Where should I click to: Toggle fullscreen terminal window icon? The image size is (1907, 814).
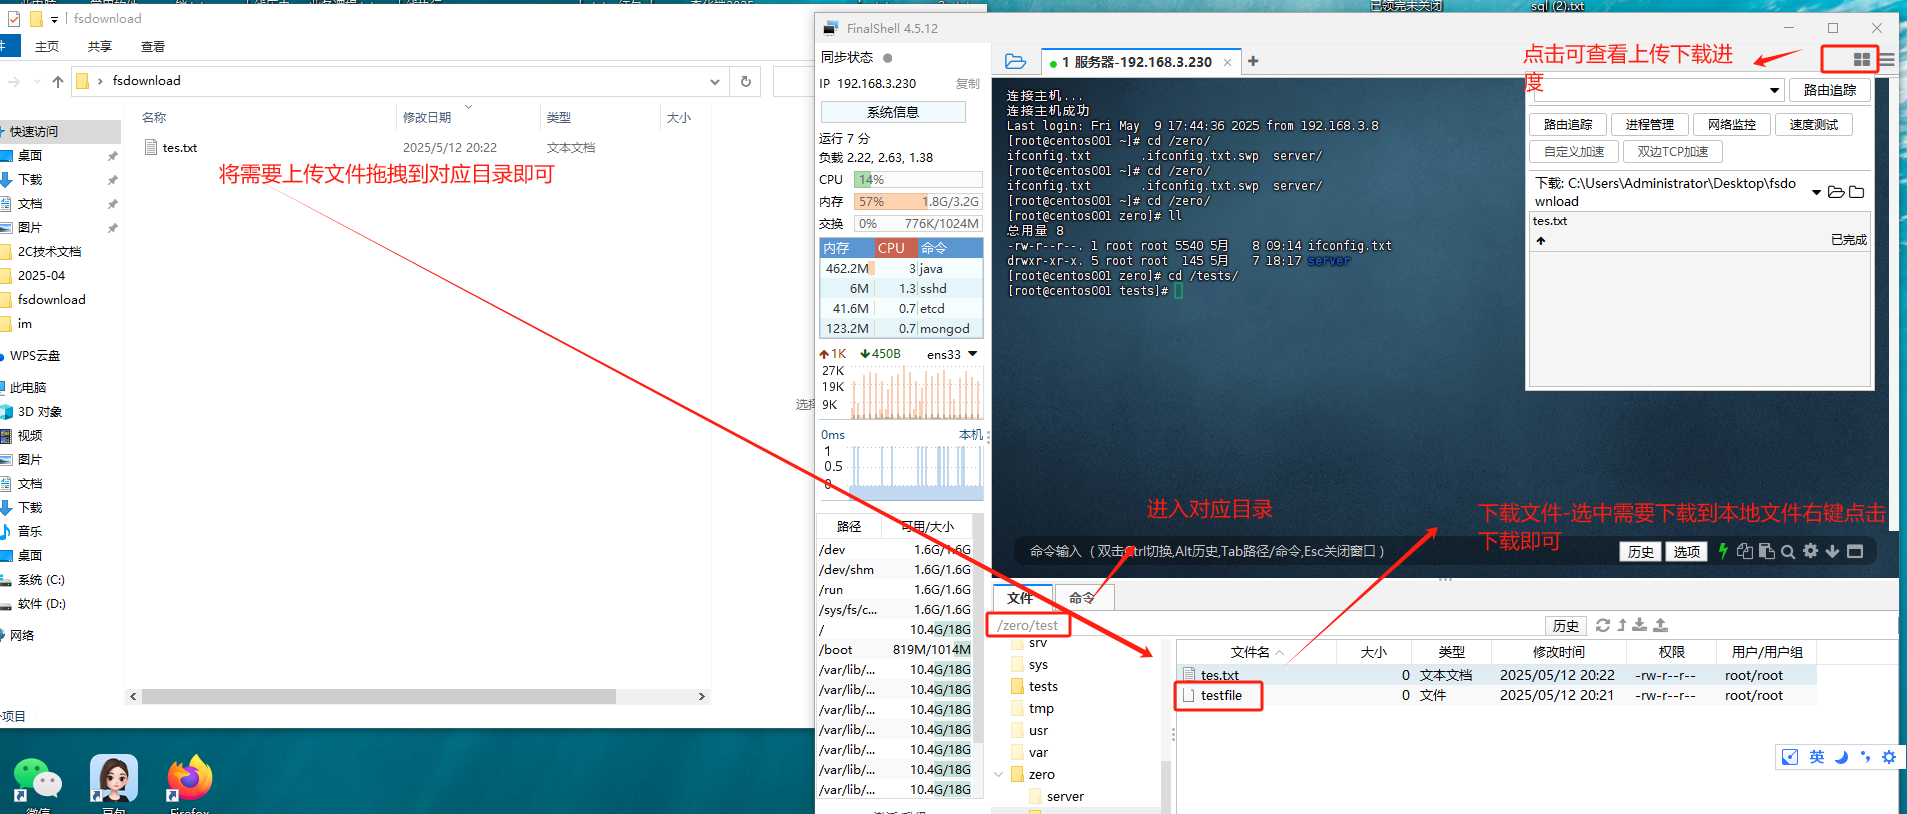pos(1855,551)
